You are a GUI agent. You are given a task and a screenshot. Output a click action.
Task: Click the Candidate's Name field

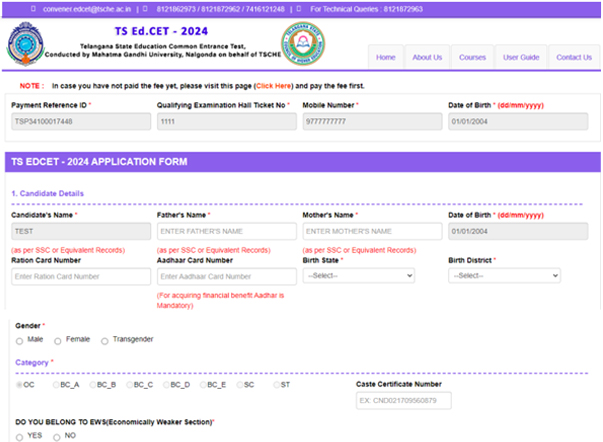pyautogui.click(x=81, y=231)
